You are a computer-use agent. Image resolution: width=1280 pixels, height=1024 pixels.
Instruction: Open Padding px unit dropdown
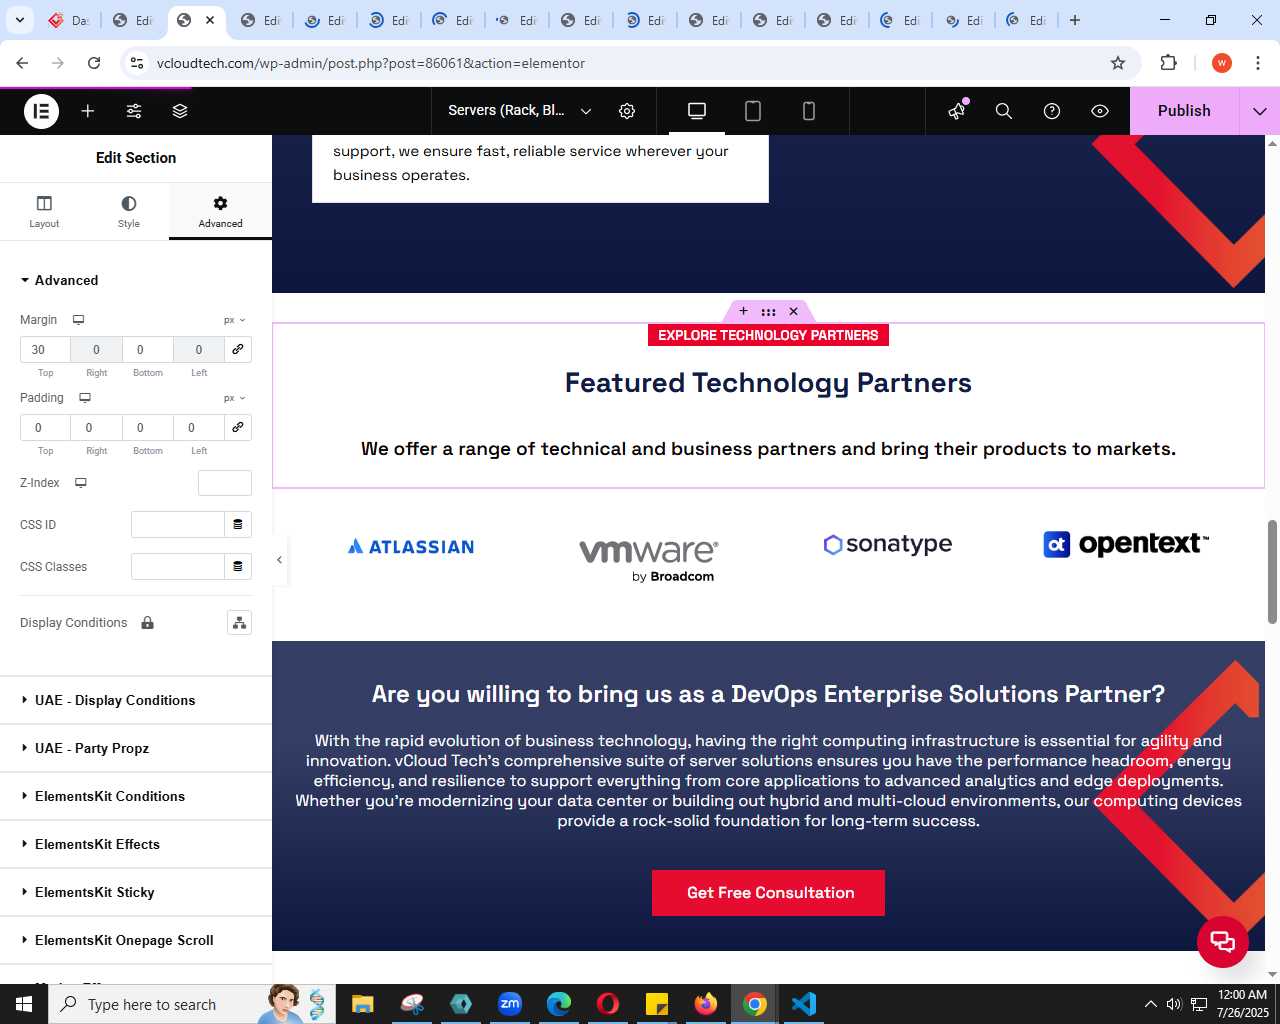[235, 398]
